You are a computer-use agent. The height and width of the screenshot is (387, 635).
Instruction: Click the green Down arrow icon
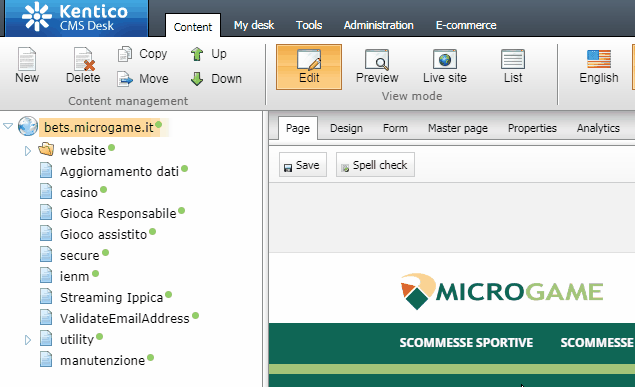click(x=197, y=79)
